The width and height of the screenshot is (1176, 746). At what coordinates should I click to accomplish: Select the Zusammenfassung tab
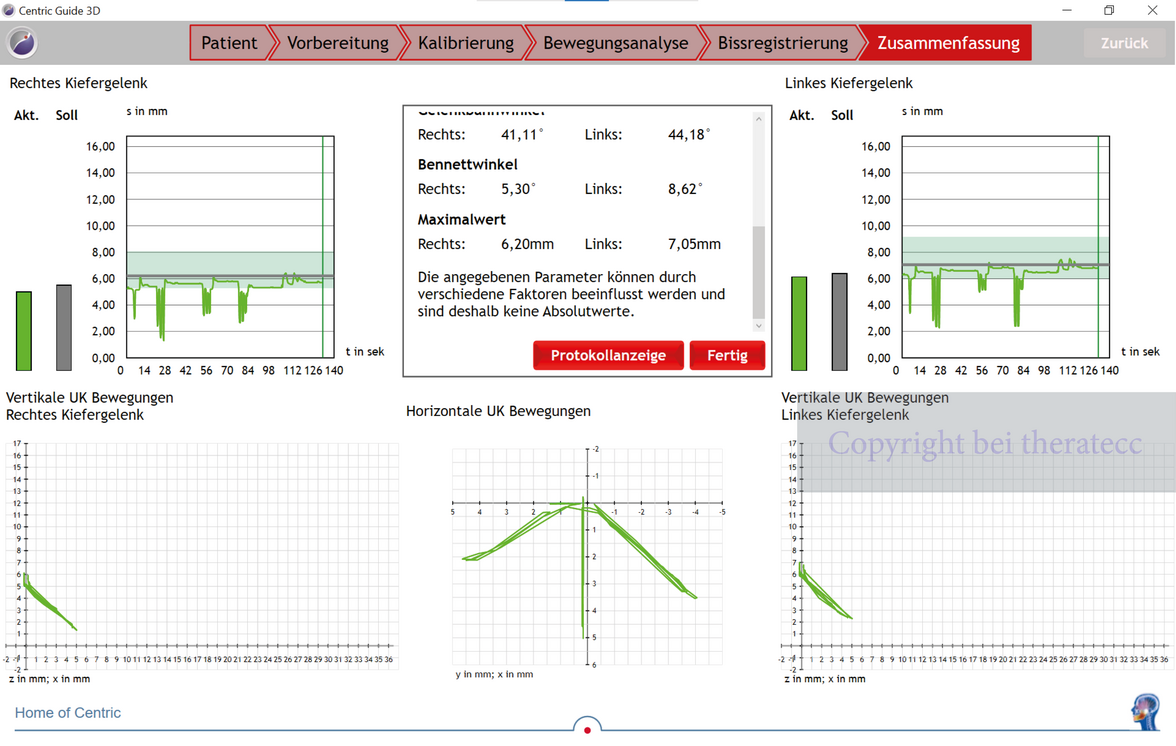tap(948, 43)
